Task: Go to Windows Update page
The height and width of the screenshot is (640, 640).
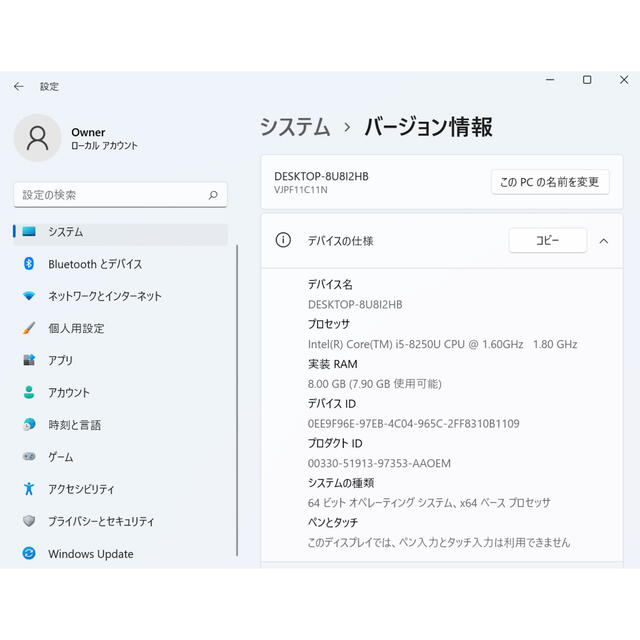Action: click(120, 553)
